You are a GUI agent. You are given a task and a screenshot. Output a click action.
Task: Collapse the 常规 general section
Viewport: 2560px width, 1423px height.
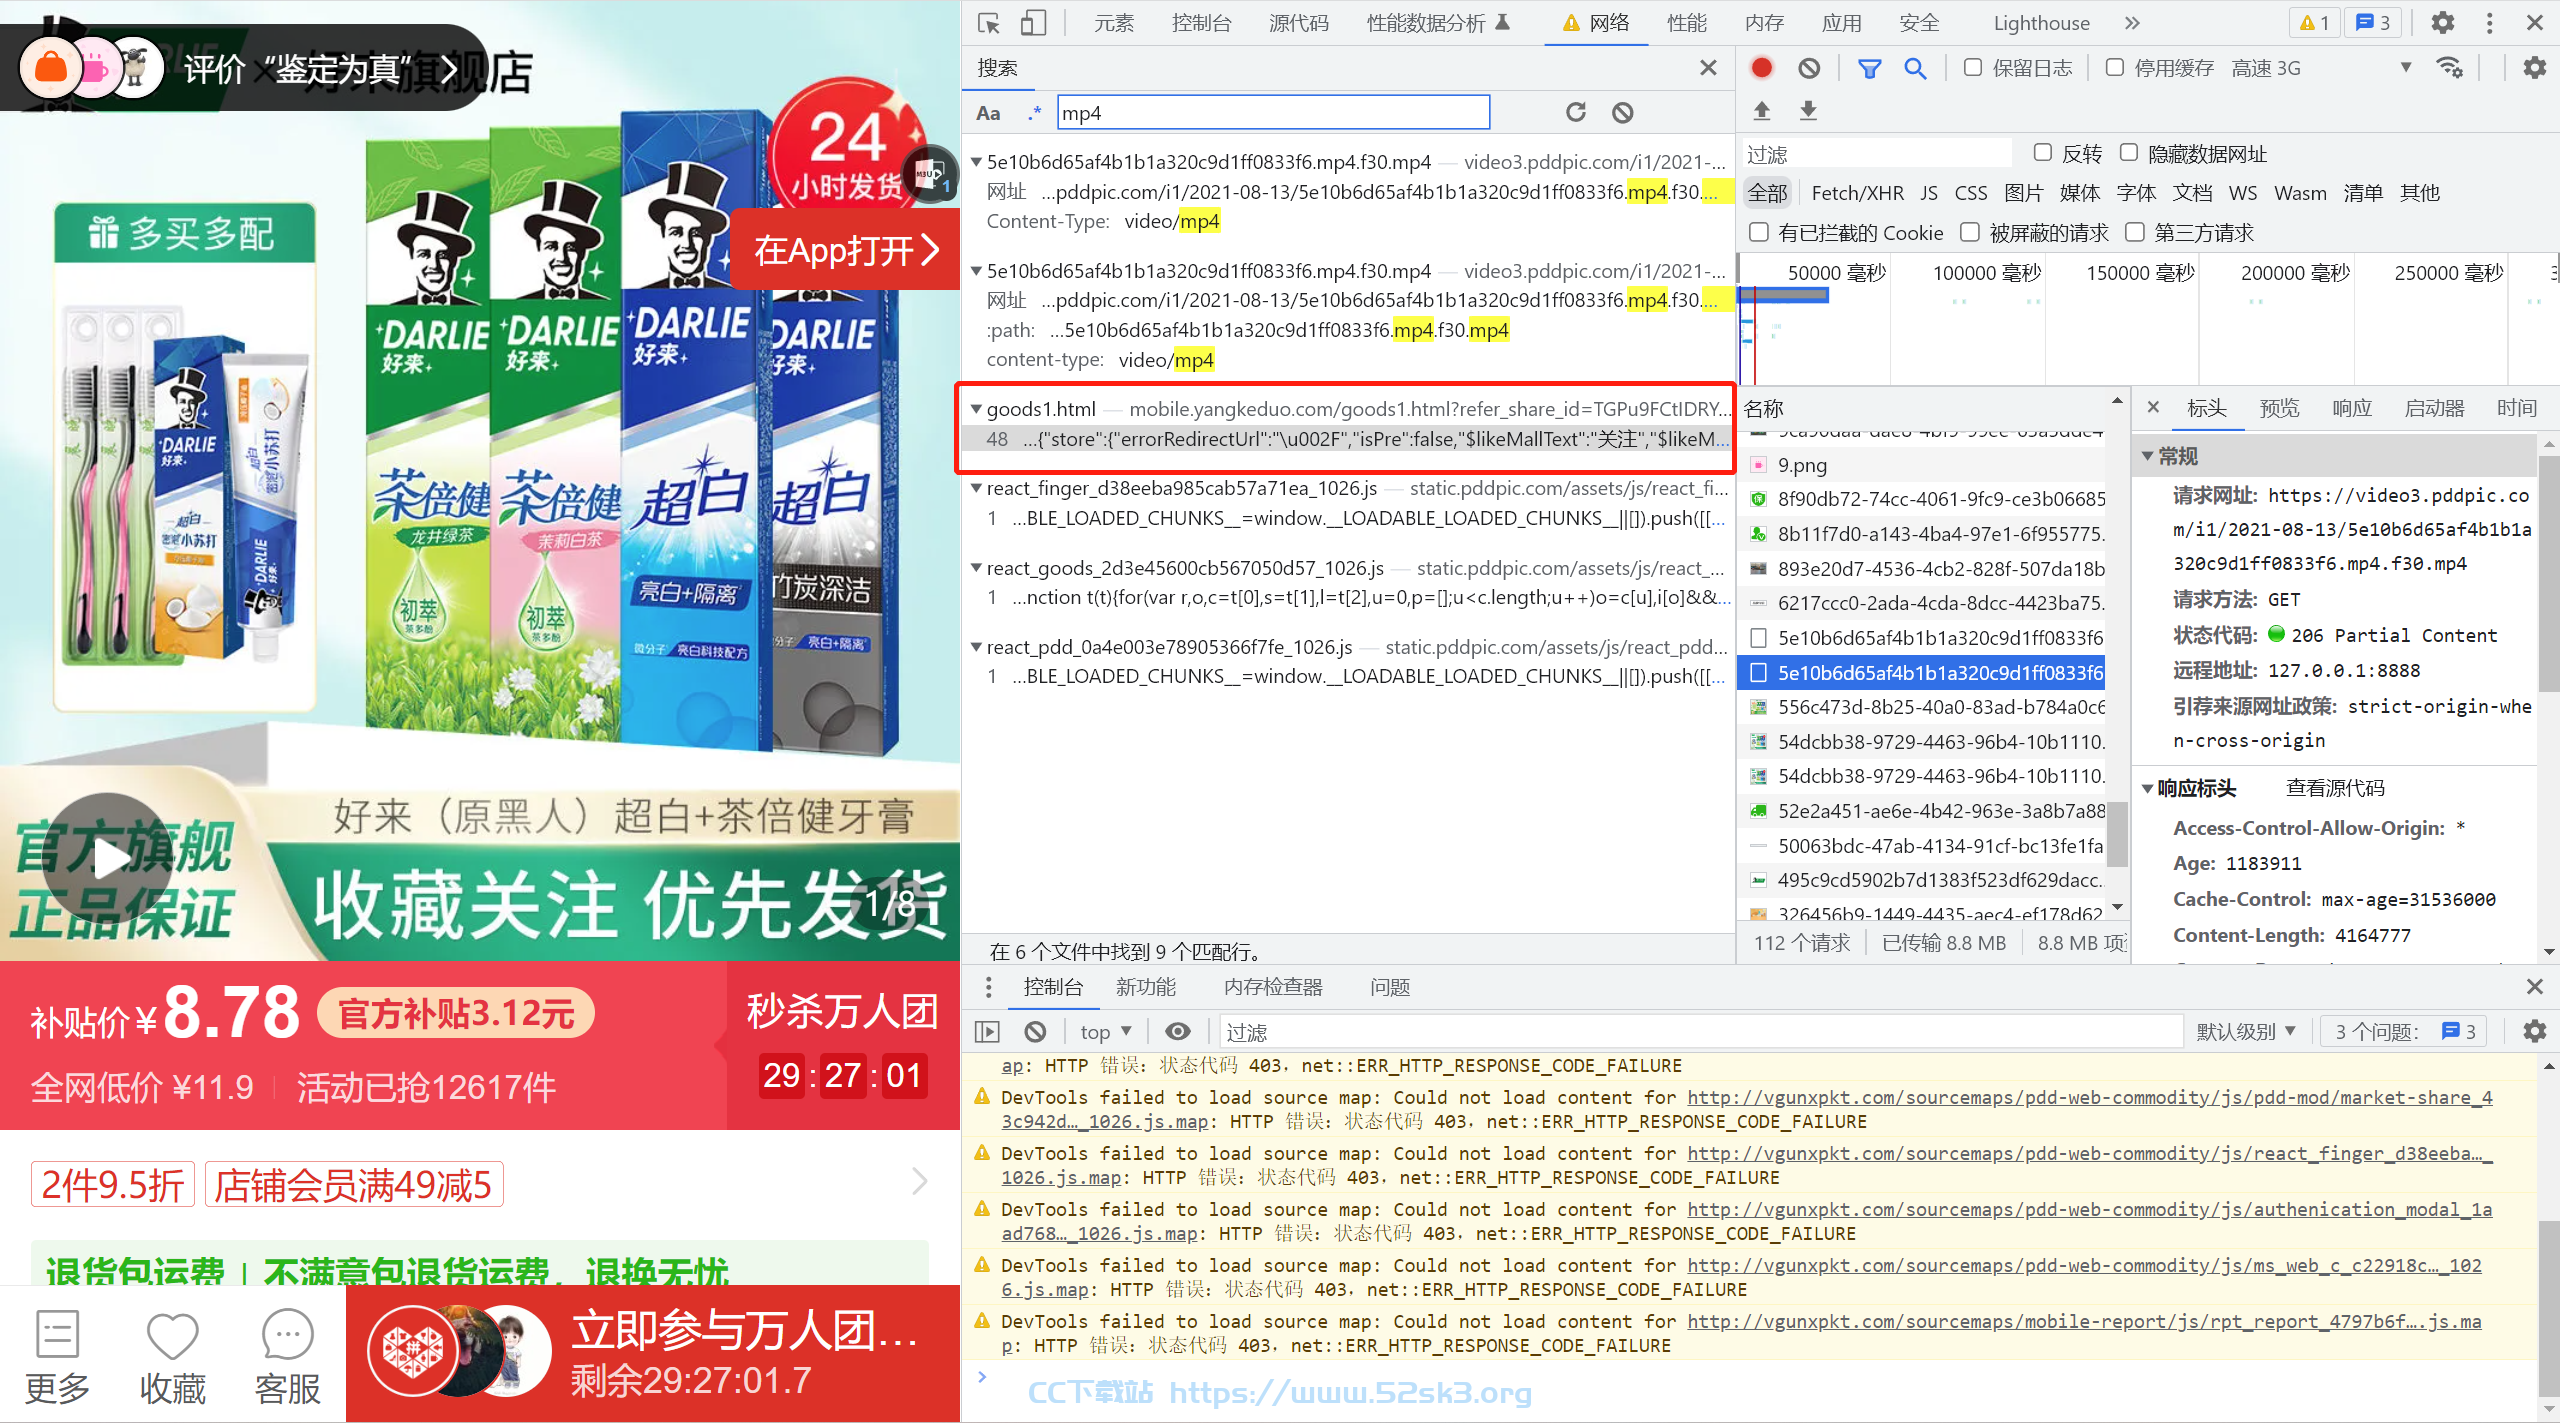[x=2147, y=456]
